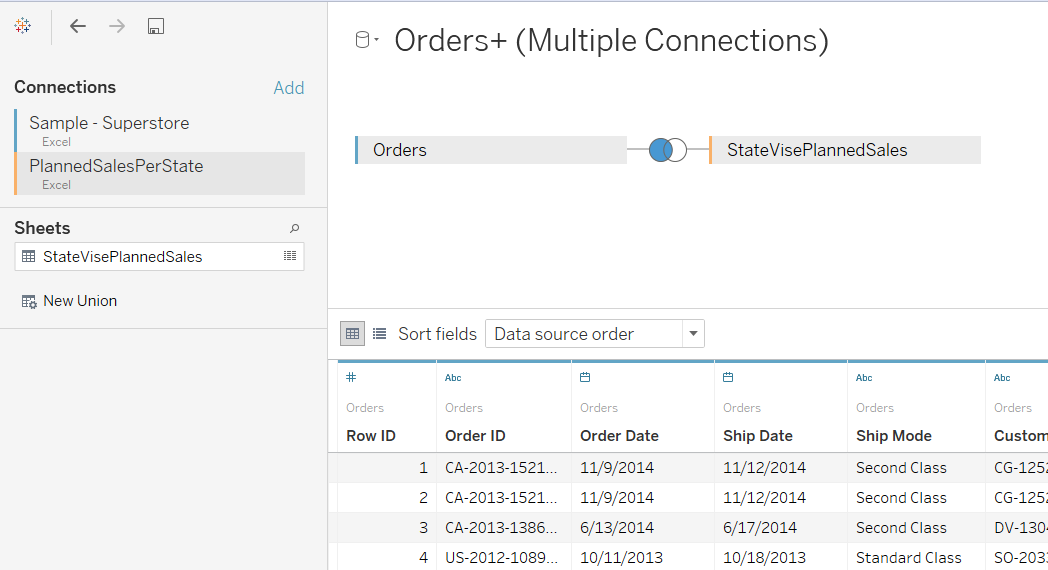The width and height of the screenshot is (1048, 570).
Task: Click view data icon beside StateVisePlannedSales sheet
Action: point(290,256)
